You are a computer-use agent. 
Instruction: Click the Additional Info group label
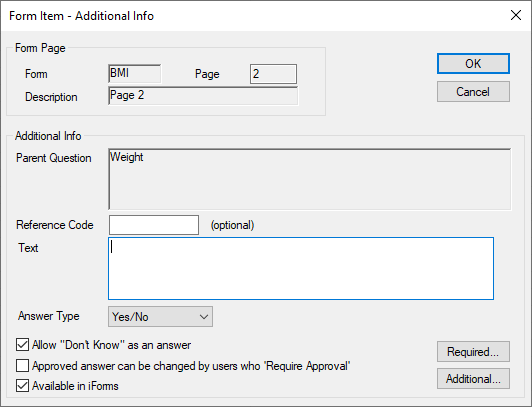coord(48,136)
